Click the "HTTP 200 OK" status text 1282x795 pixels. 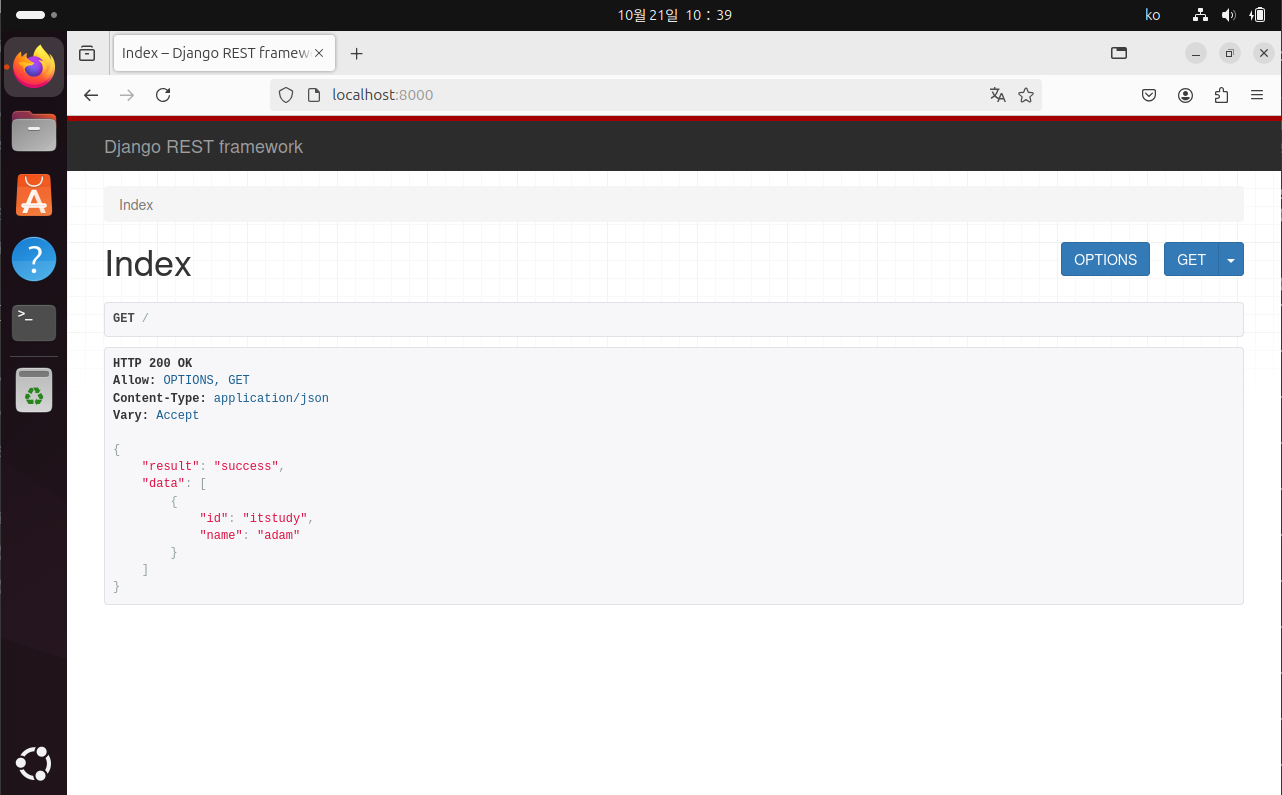point(153,363)
